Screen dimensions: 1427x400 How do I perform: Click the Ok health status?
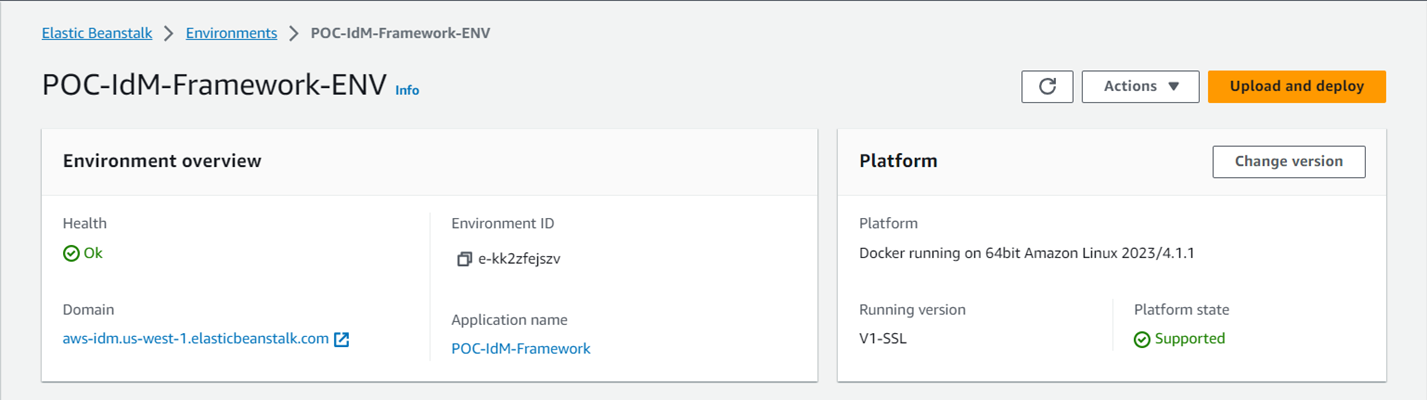(x=93, y=253)
